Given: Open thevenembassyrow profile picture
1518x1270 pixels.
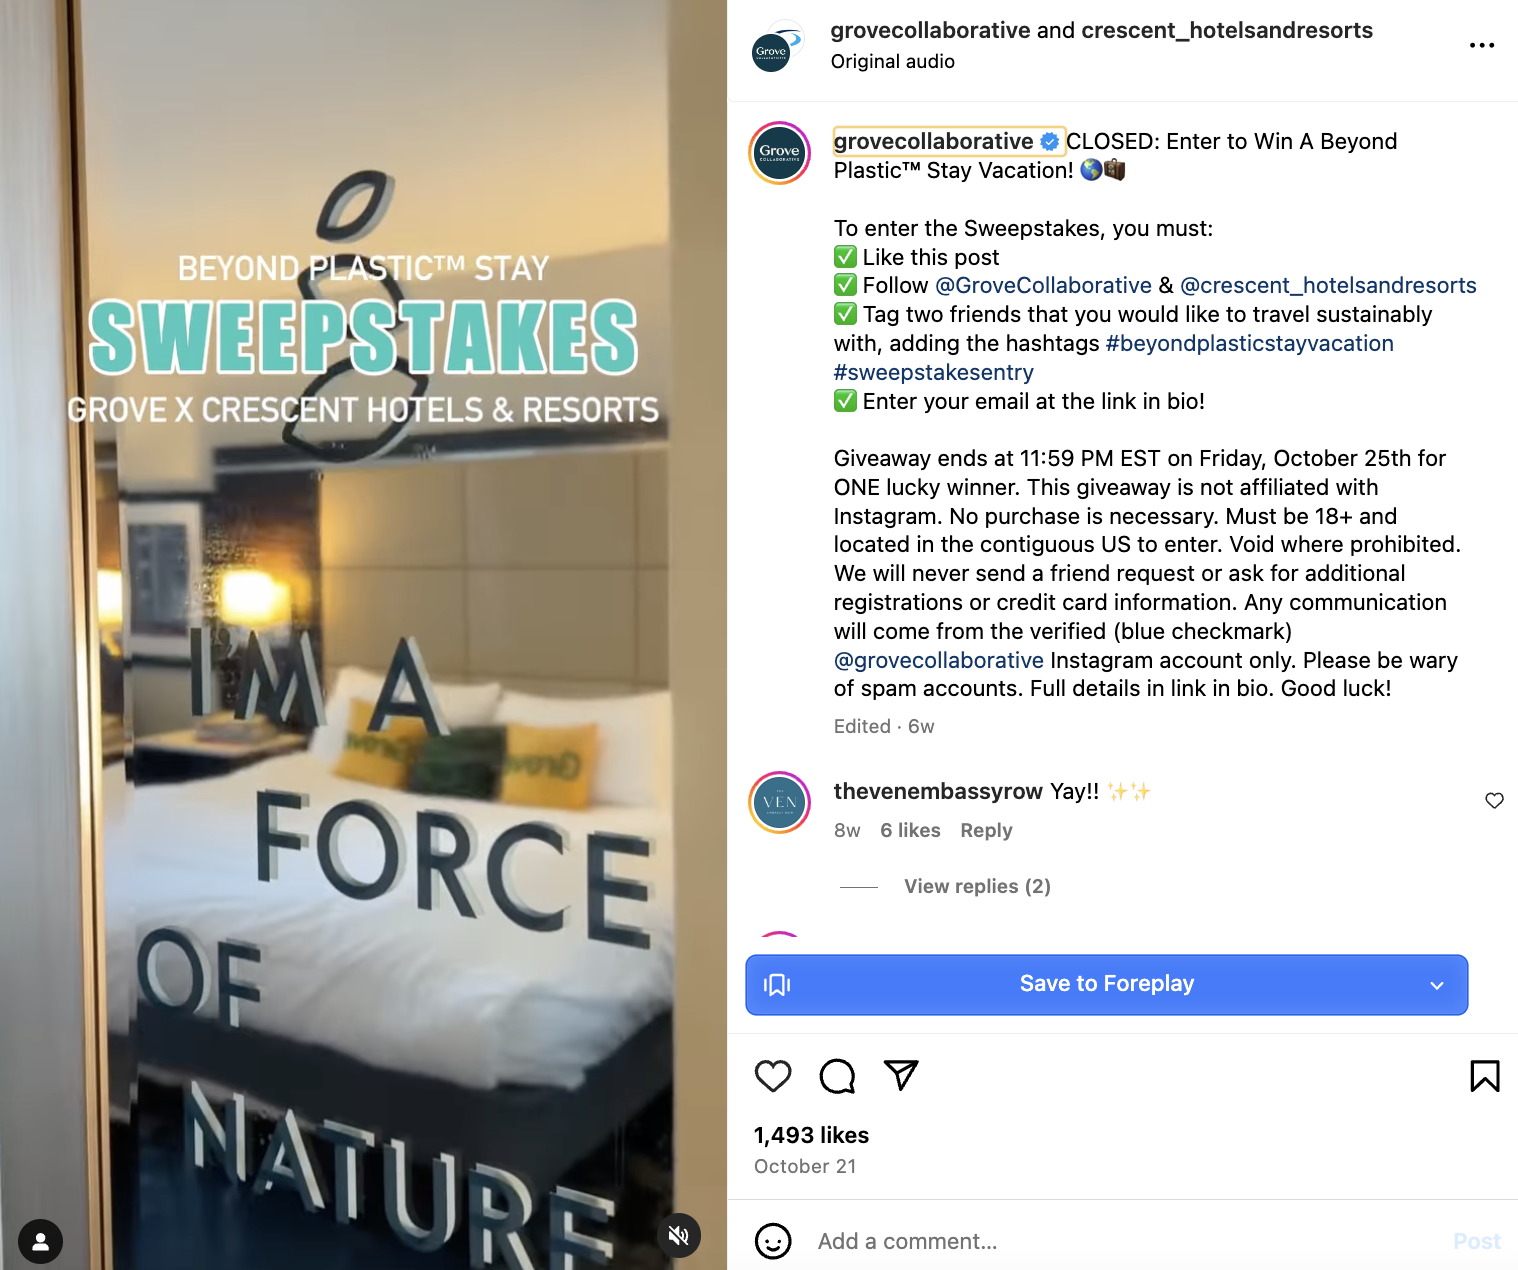Looking at the screenshot, I should pyautogui.click(x=780, y=802).
